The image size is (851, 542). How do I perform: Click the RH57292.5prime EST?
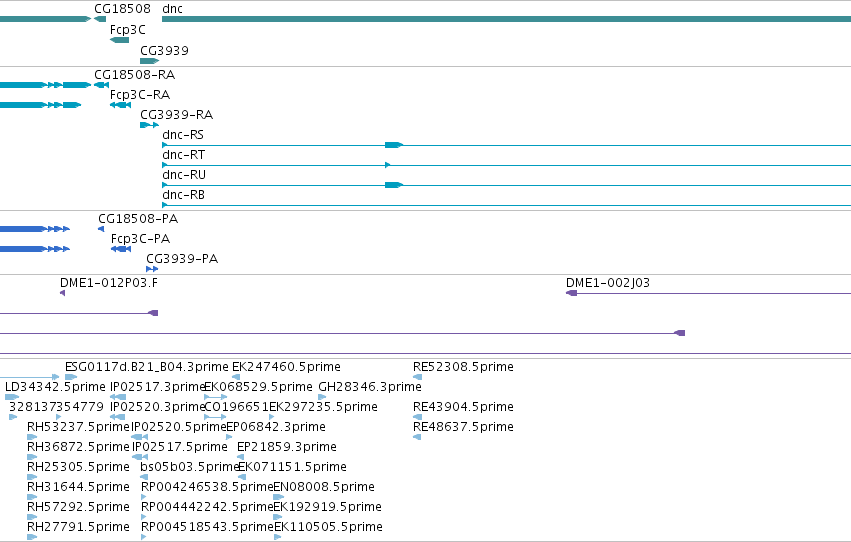click(x=32, y=517)
